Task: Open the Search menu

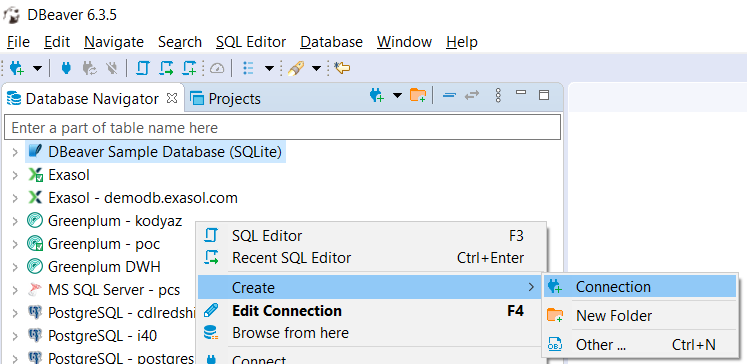Action: 180,42
